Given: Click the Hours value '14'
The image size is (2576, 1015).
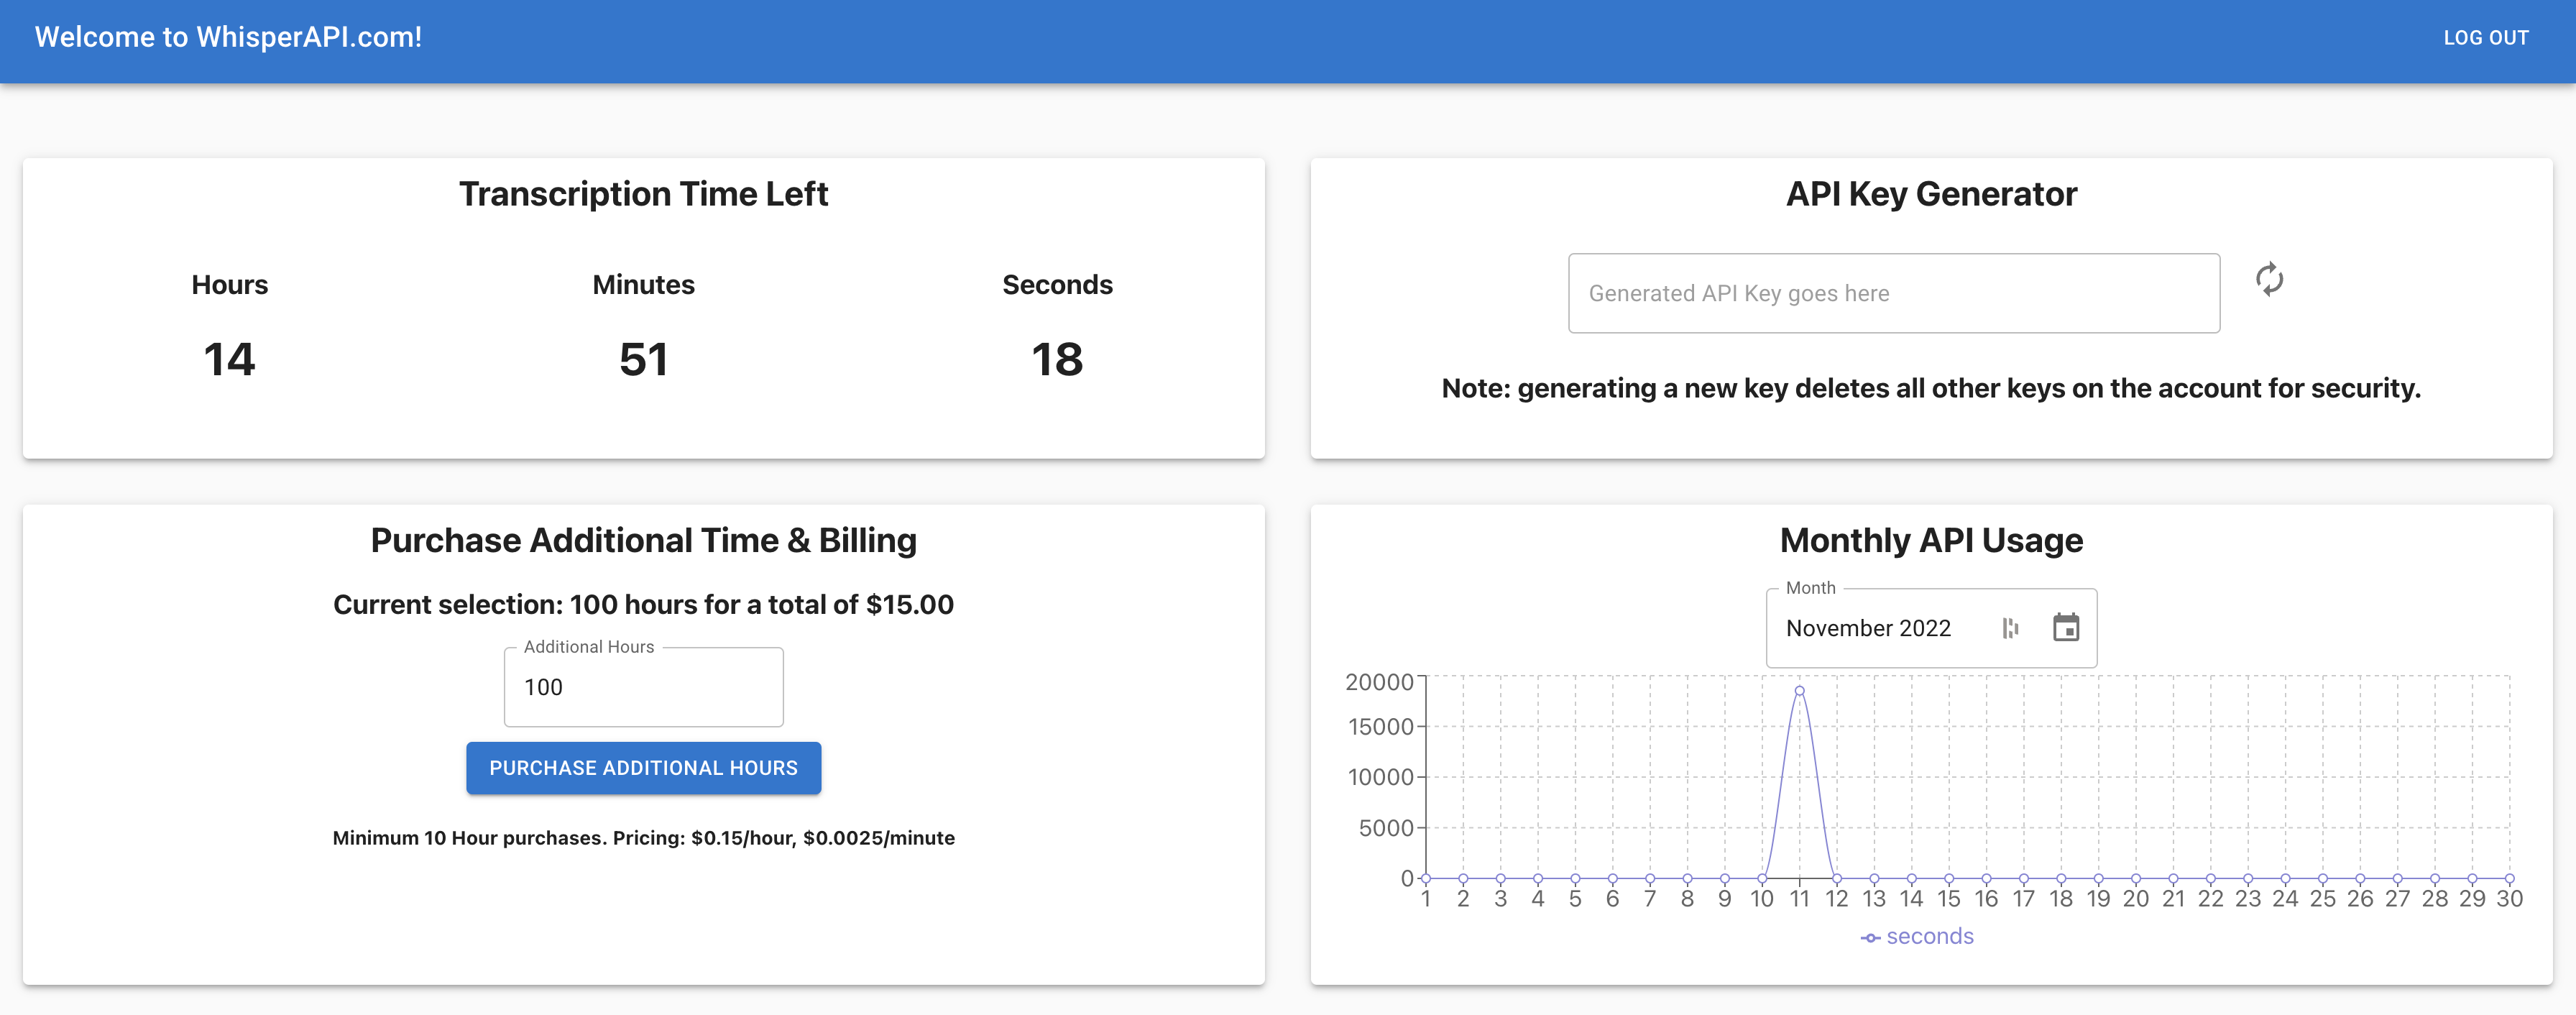Looking at the screenshot, I should [x=229, y=359].
